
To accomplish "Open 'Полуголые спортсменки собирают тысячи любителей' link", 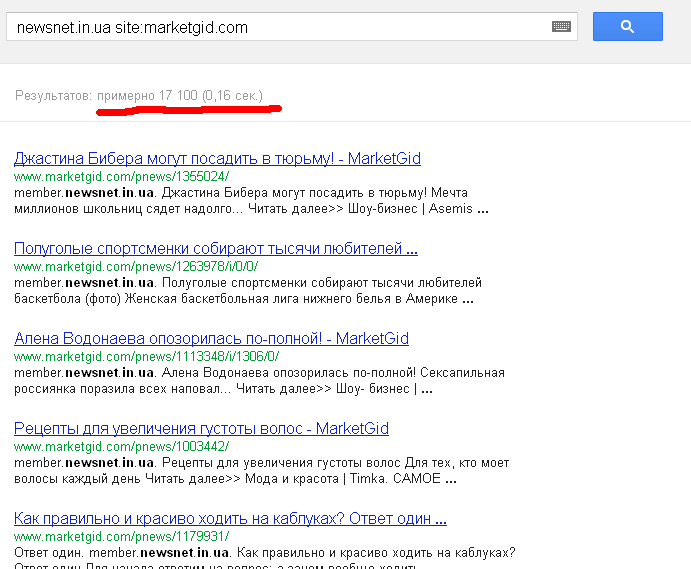I will pos(215,248).
